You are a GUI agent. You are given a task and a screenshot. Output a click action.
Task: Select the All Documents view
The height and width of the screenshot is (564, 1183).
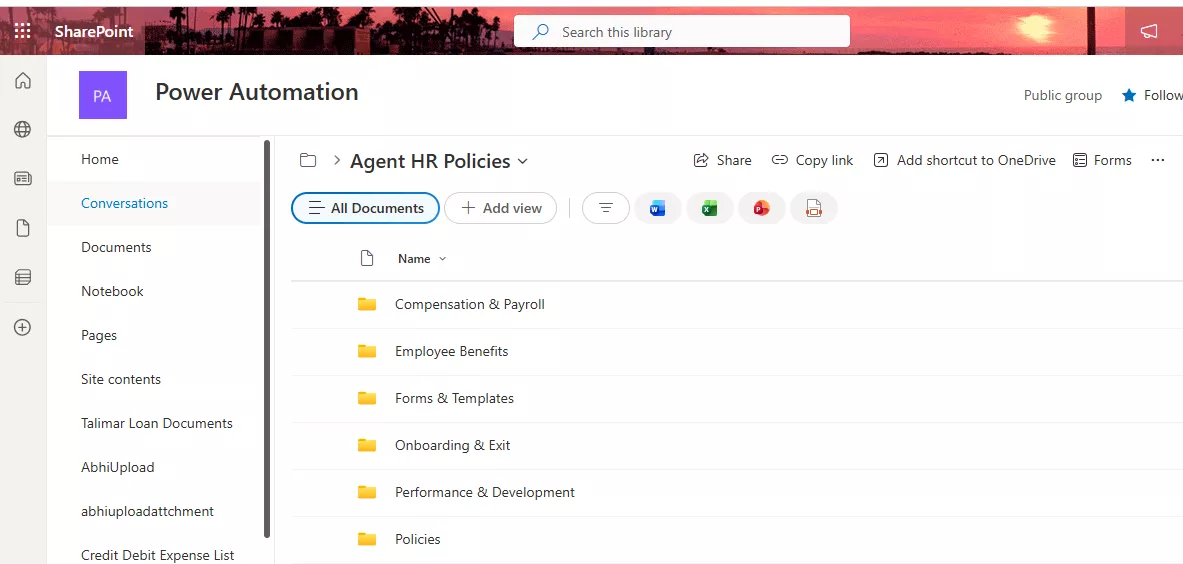pos(365,208)
